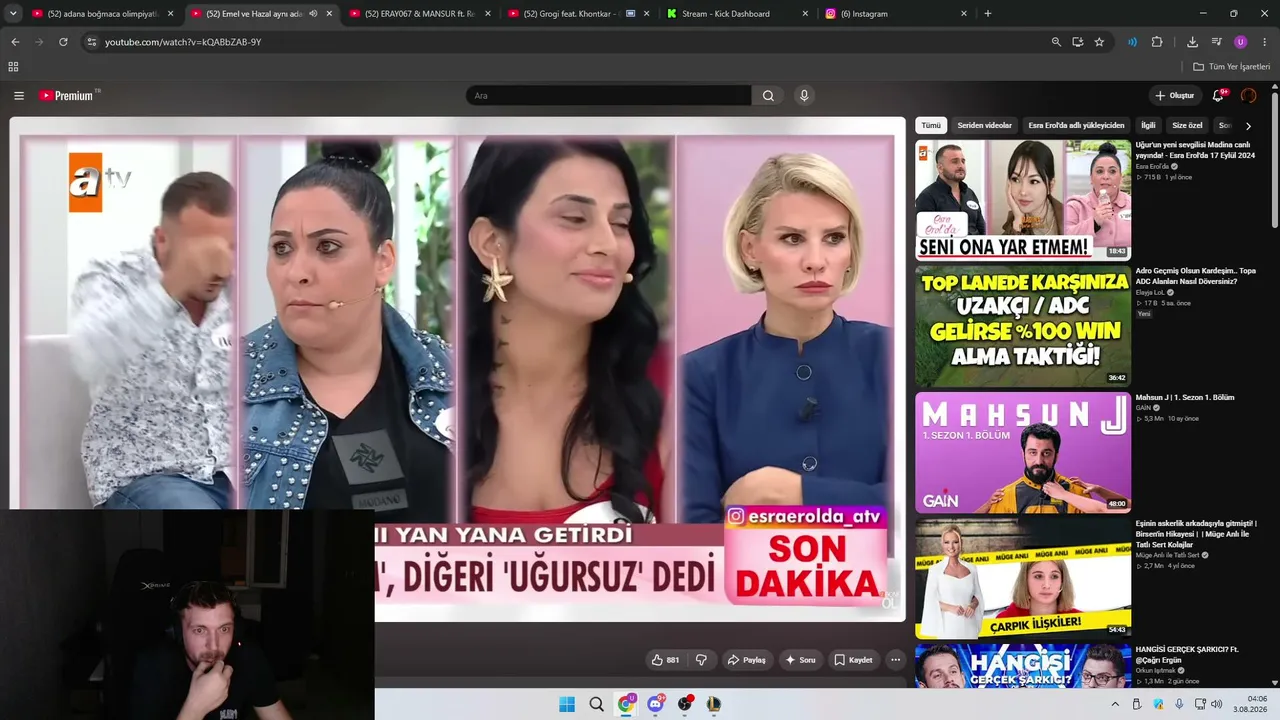Image resolution: width=1280 pixels, height=720 pixels.
Task: Open a new browser tab
Action: point(988,14)
